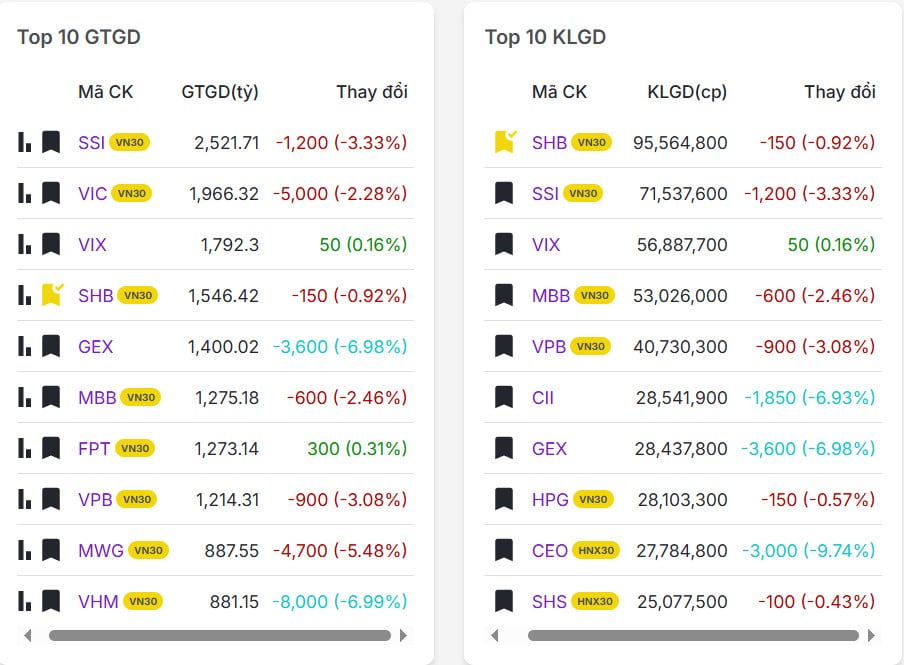Viewport: 904px width, 665px height.
Task: Sort by KLGD(cp) column header
Action: [687, 92]
